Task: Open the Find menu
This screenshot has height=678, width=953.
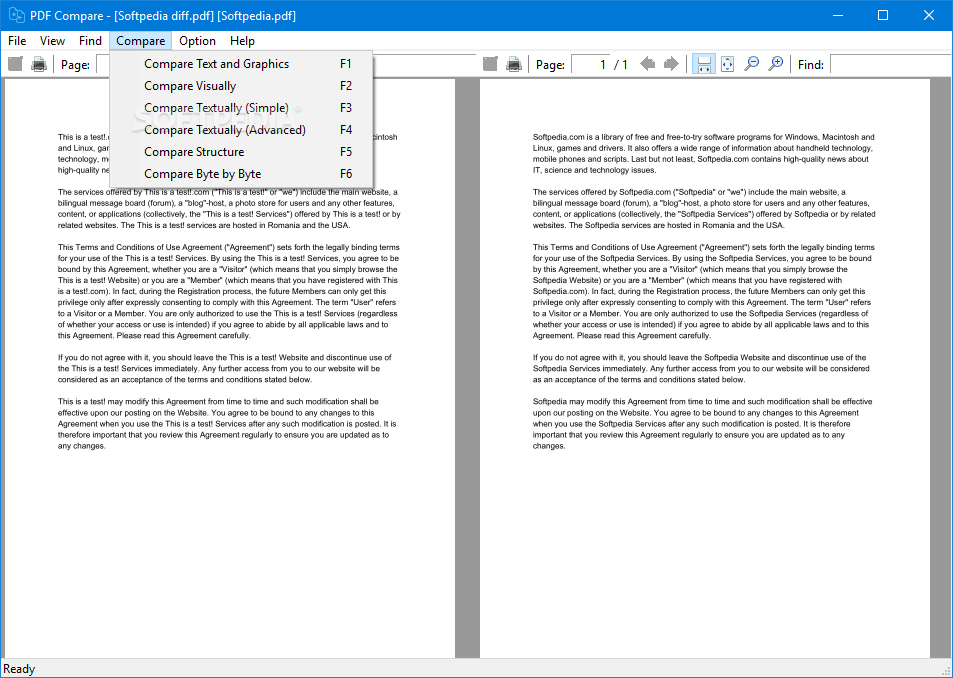Action: coord(90,41)
